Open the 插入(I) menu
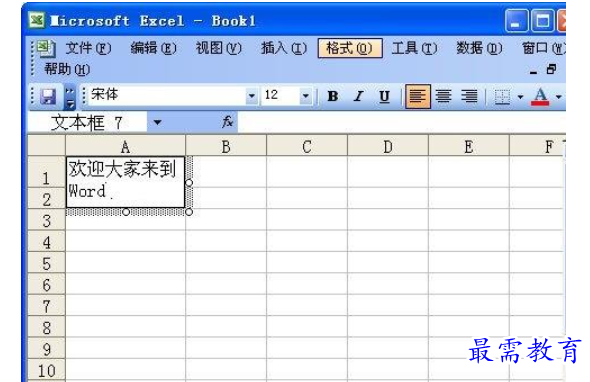The image size is (590, 382). tap(284, 48)
